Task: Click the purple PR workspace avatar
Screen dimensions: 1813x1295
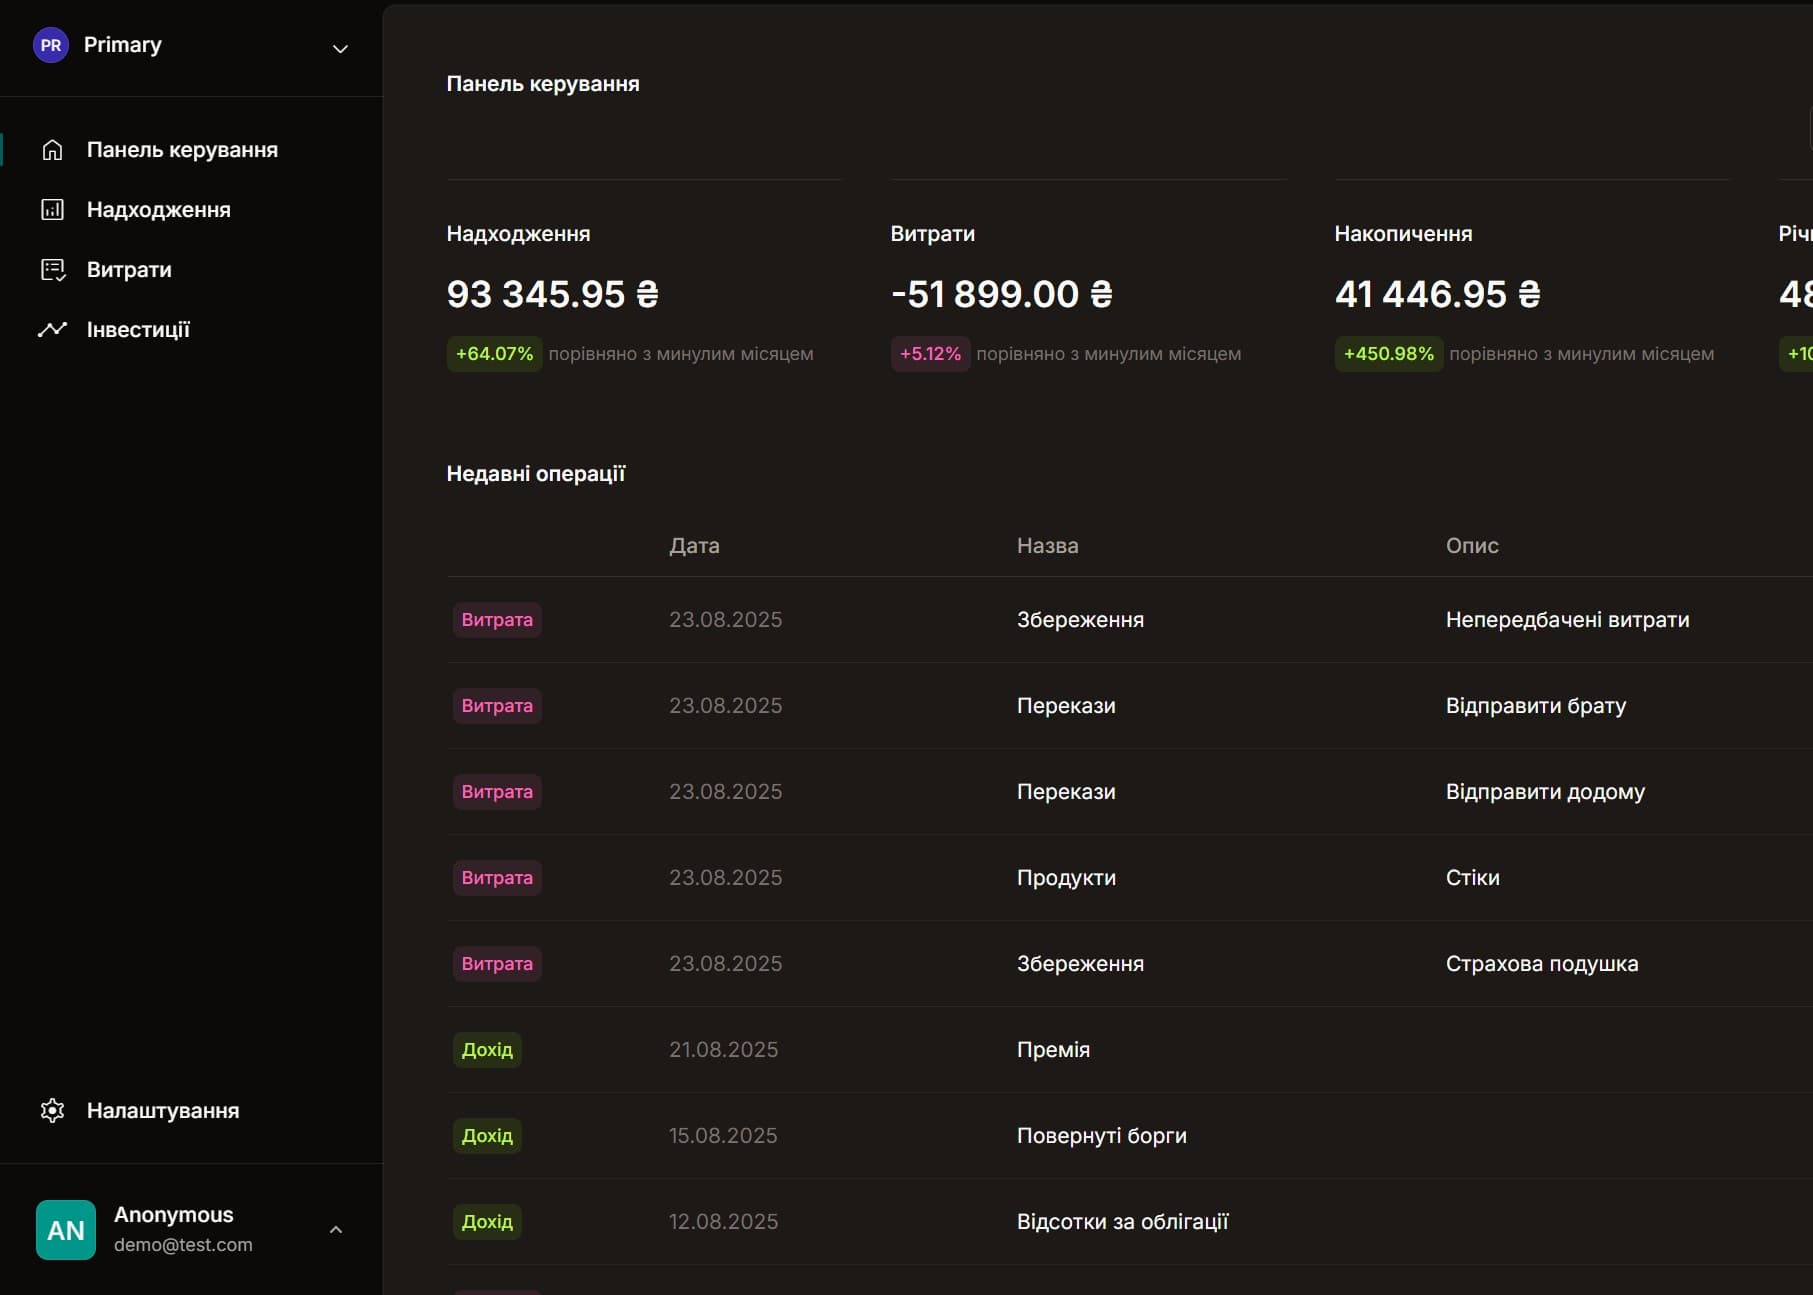Action: (51, 45)
